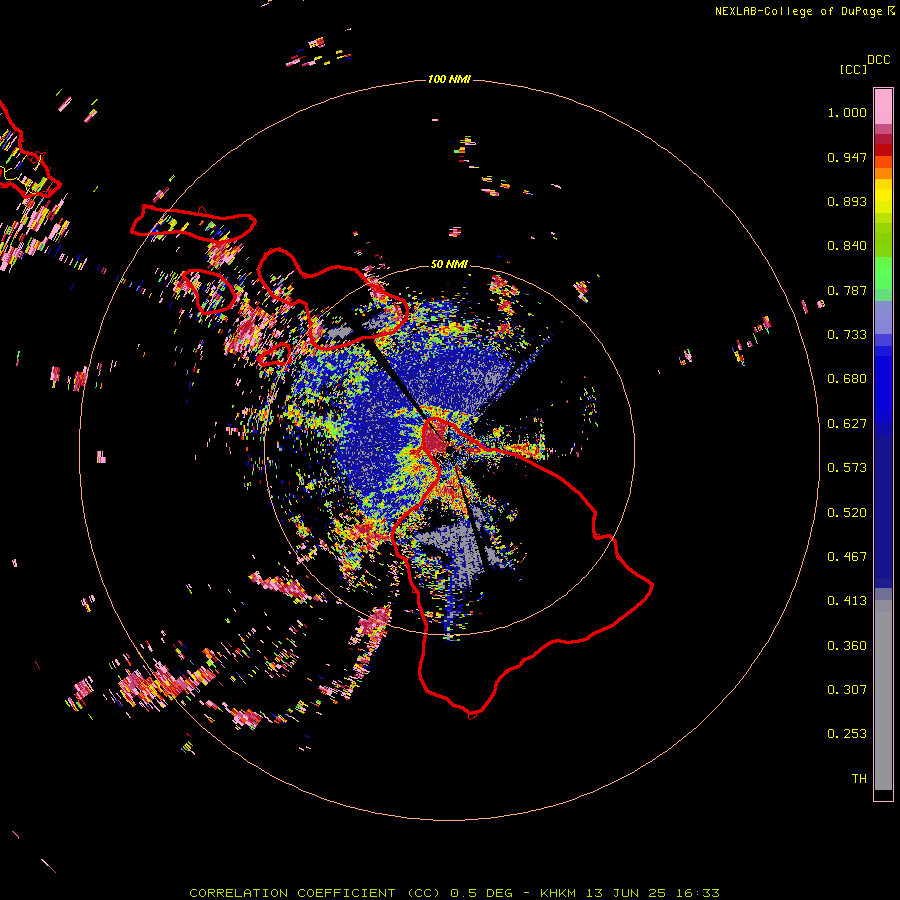Click the 100 NMI range ring label
Viewport: 900px width, 900px height.
click(449, 79)
